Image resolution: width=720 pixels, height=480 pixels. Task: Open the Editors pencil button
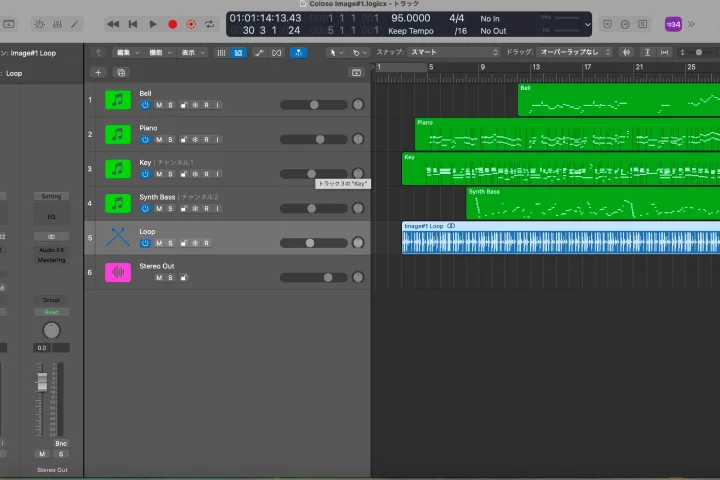point(74,24)
